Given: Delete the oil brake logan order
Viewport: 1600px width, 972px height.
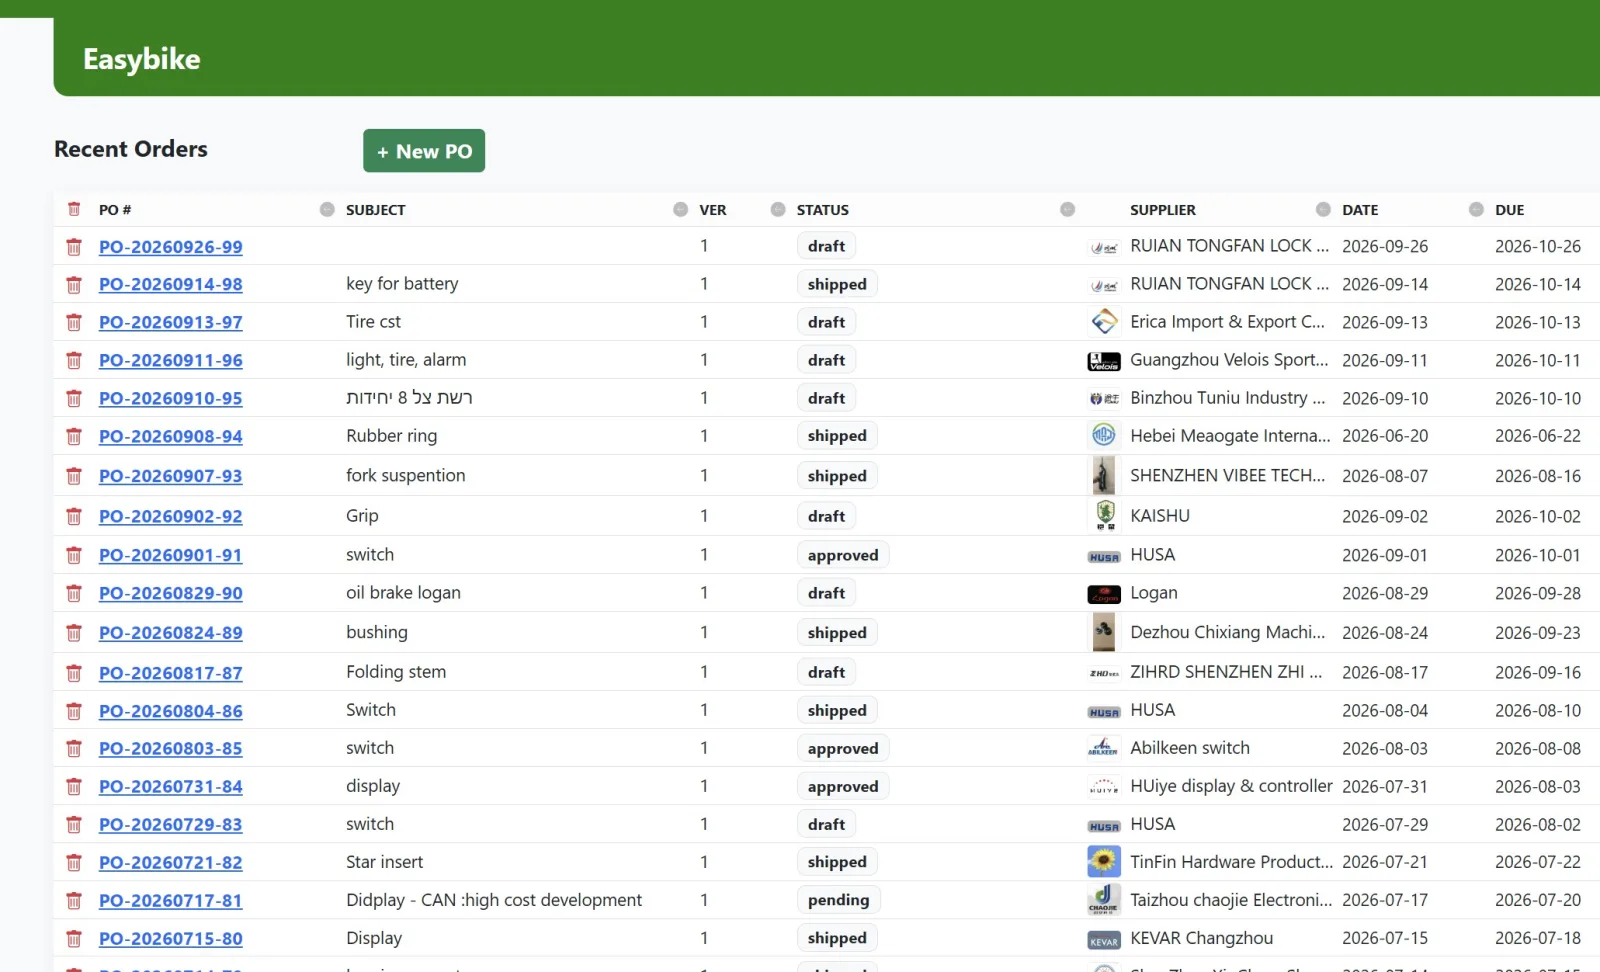Looking at the screenshot, I should (74, 594).
